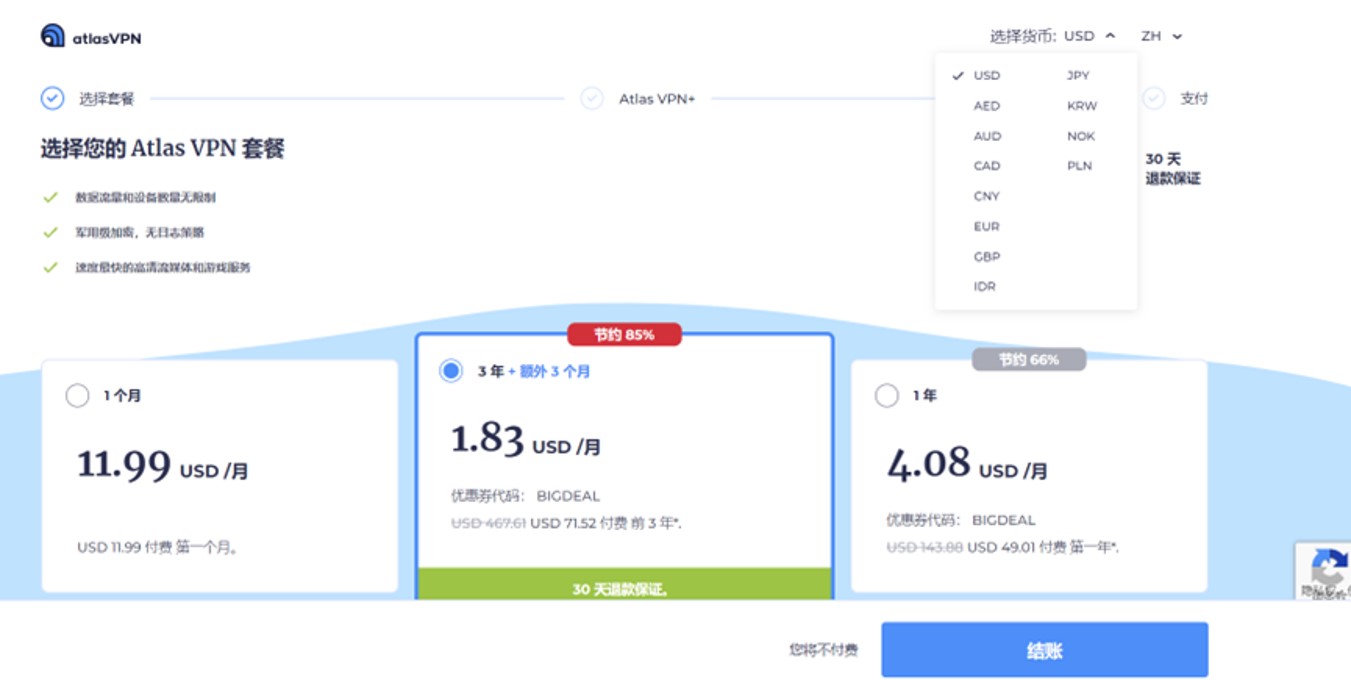Select JPY currency option

[1078, 76]
